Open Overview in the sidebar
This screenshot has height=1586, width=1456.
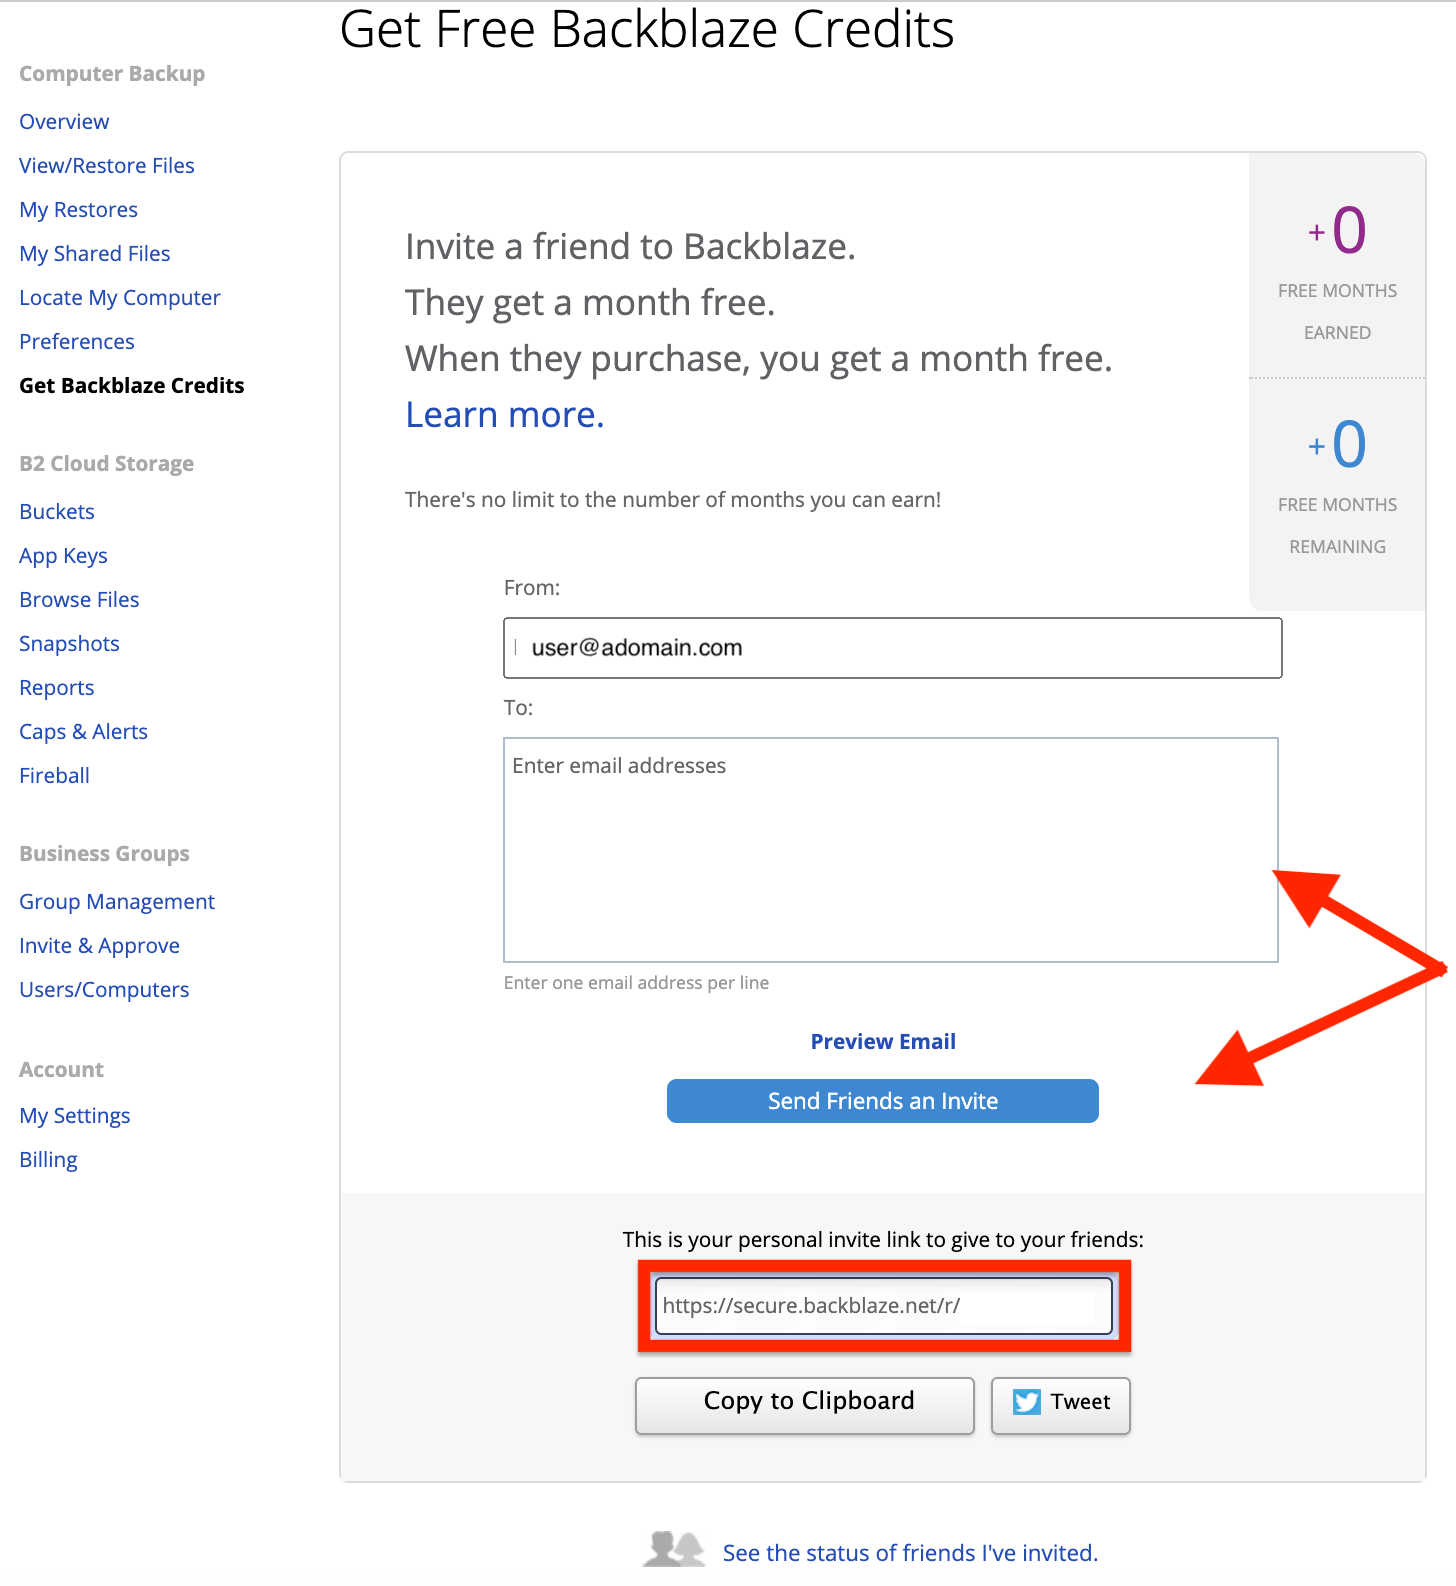[x=64, y=122]
